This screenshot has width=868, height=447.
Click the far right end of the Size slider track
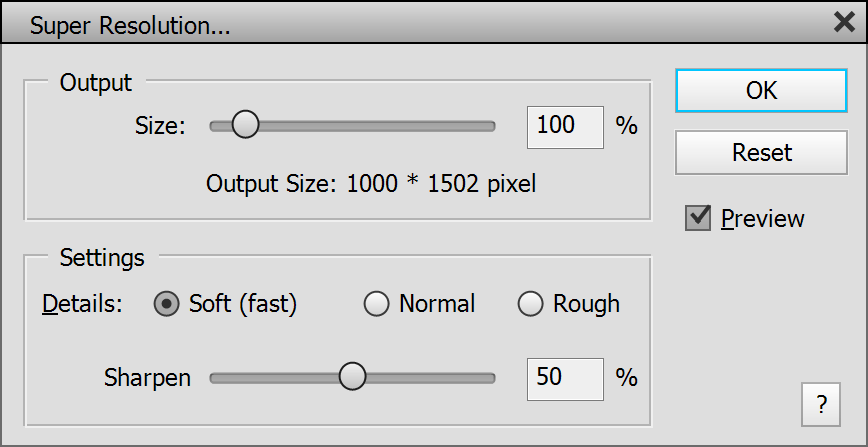tap(491, 126)
